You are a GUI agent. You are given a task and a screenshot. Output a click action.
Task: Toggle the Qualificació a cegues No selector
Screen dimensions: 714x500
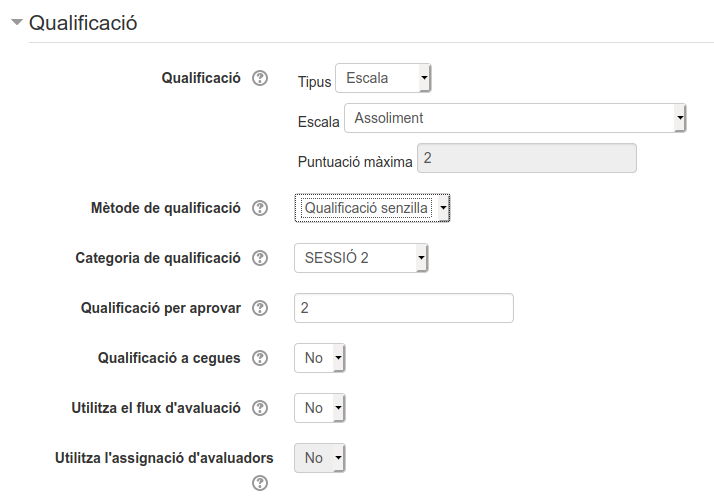coord(320,358)
